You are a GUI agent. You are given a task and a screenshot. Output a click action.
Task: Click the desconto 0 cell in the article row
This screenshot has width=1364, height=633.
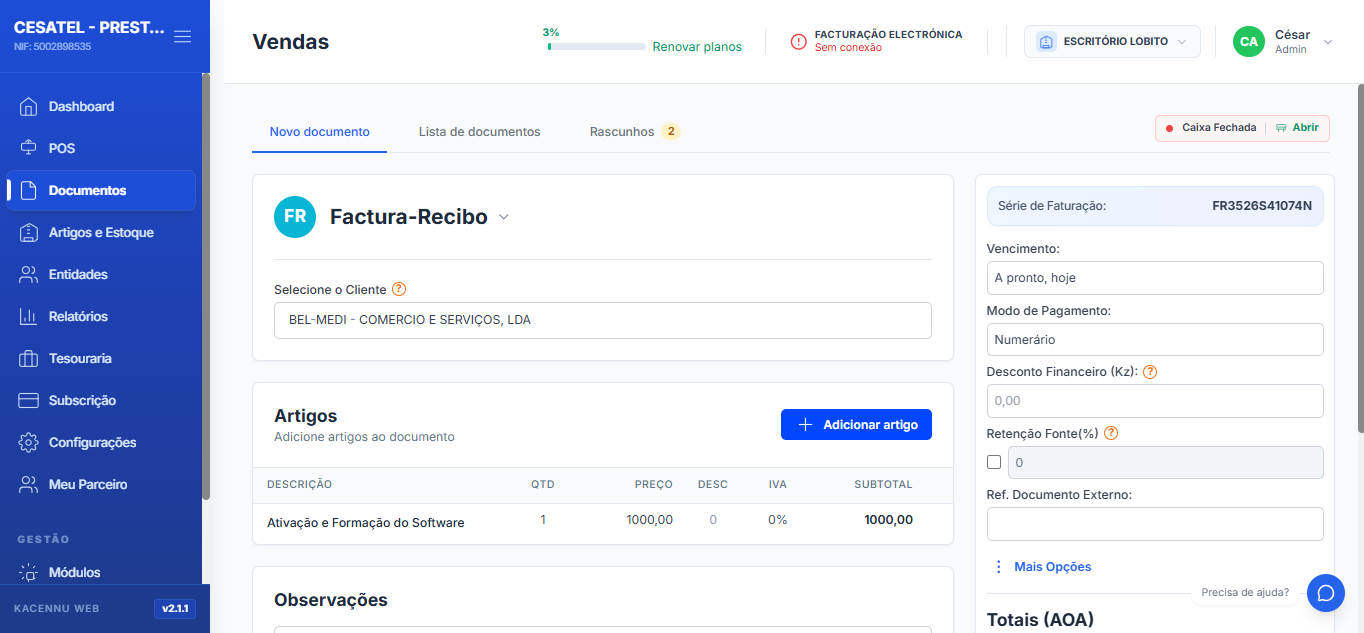[x=713, y=520]
